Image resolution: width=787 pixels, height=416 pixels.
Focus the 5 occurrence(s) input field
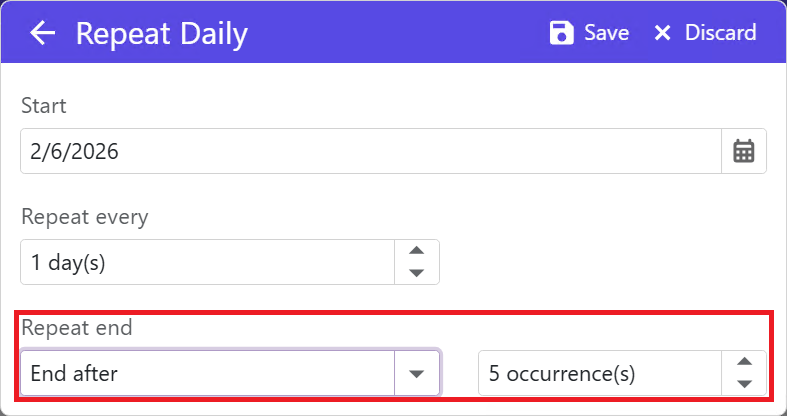point(600,374)
